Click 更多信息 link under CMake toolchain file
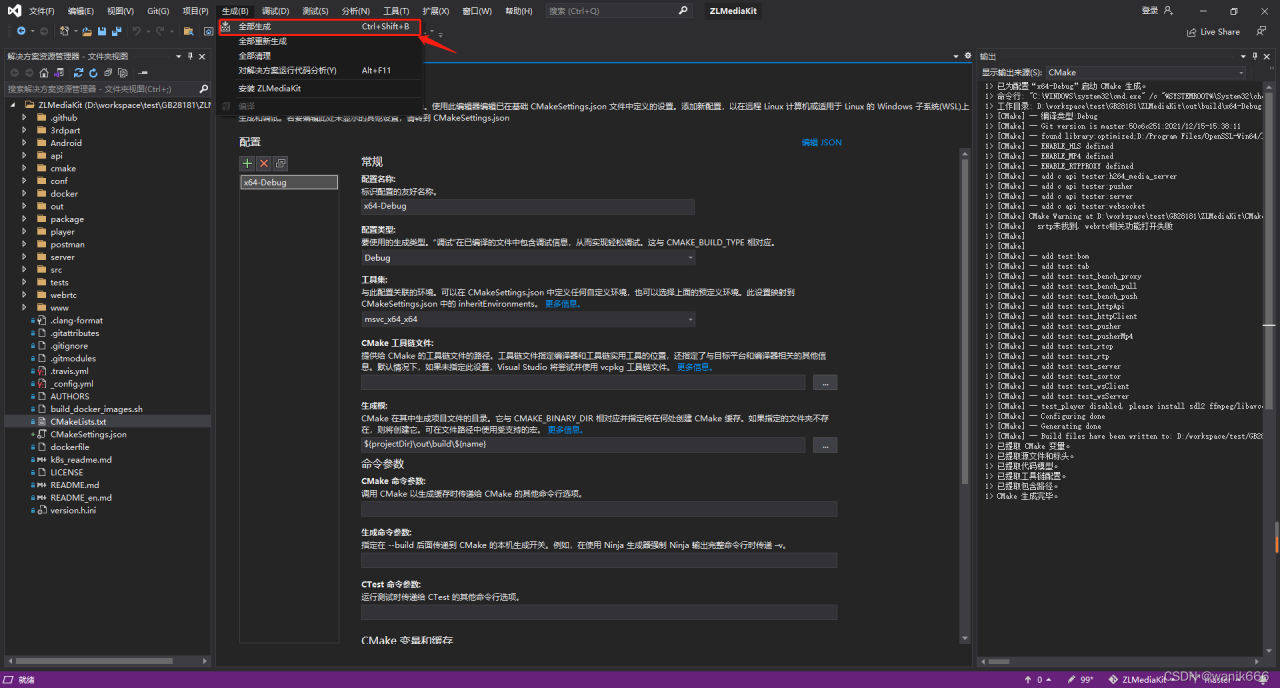 point(694,367)
